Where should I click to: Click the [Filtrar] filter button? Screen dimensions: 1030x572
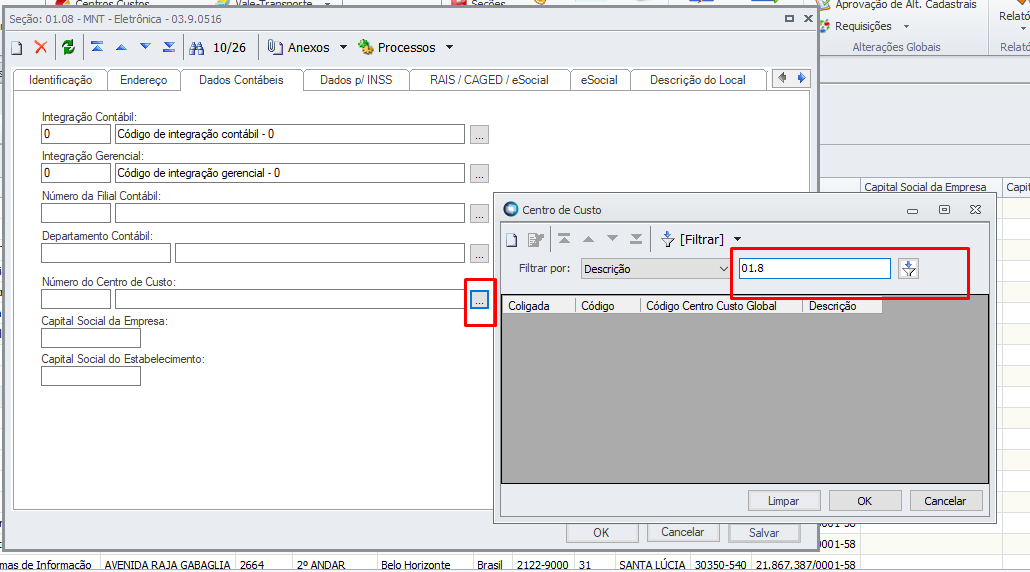tap(692, 239)
